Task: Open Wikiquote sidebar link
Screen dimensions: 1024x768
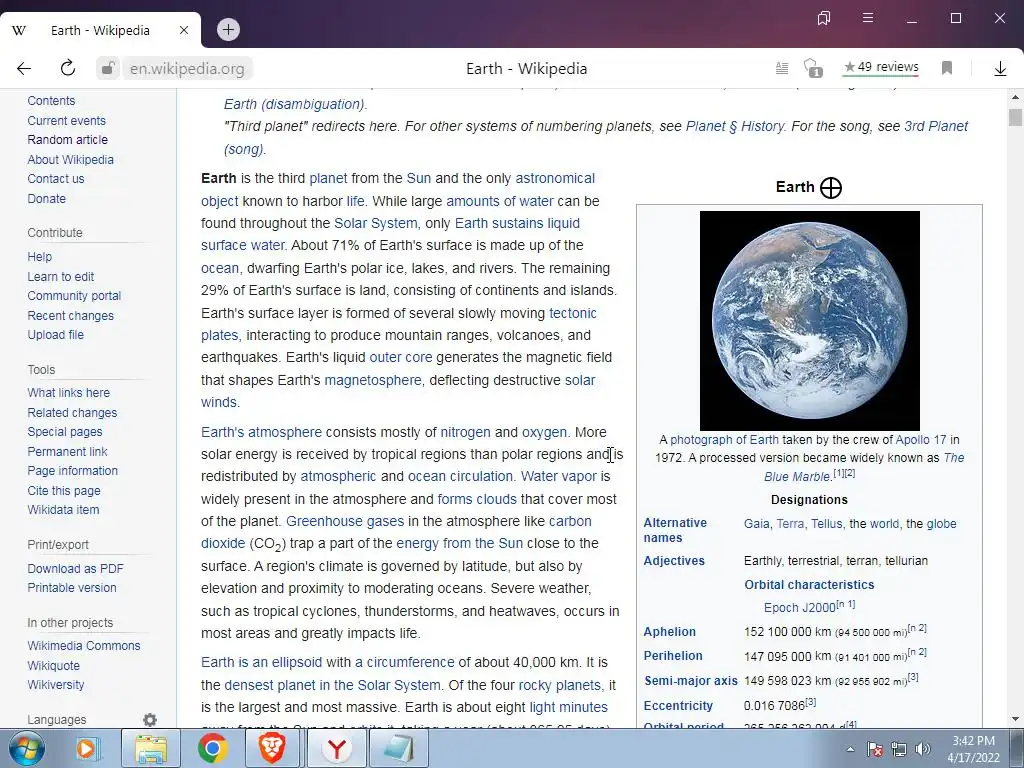Action: 54,665
